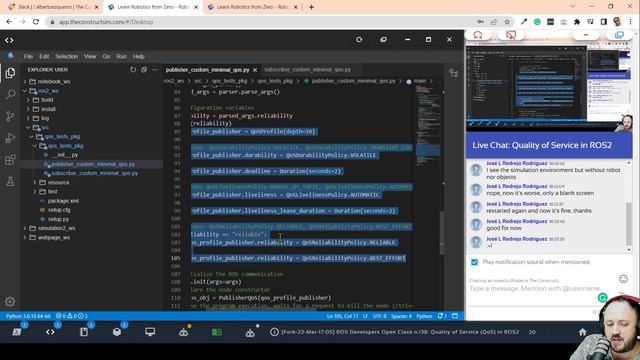The width and height of the screenshot is (640, 360).
Task: Toggle Play notification sound when mentioned checkbox
Action: click(x=474, y=262)
